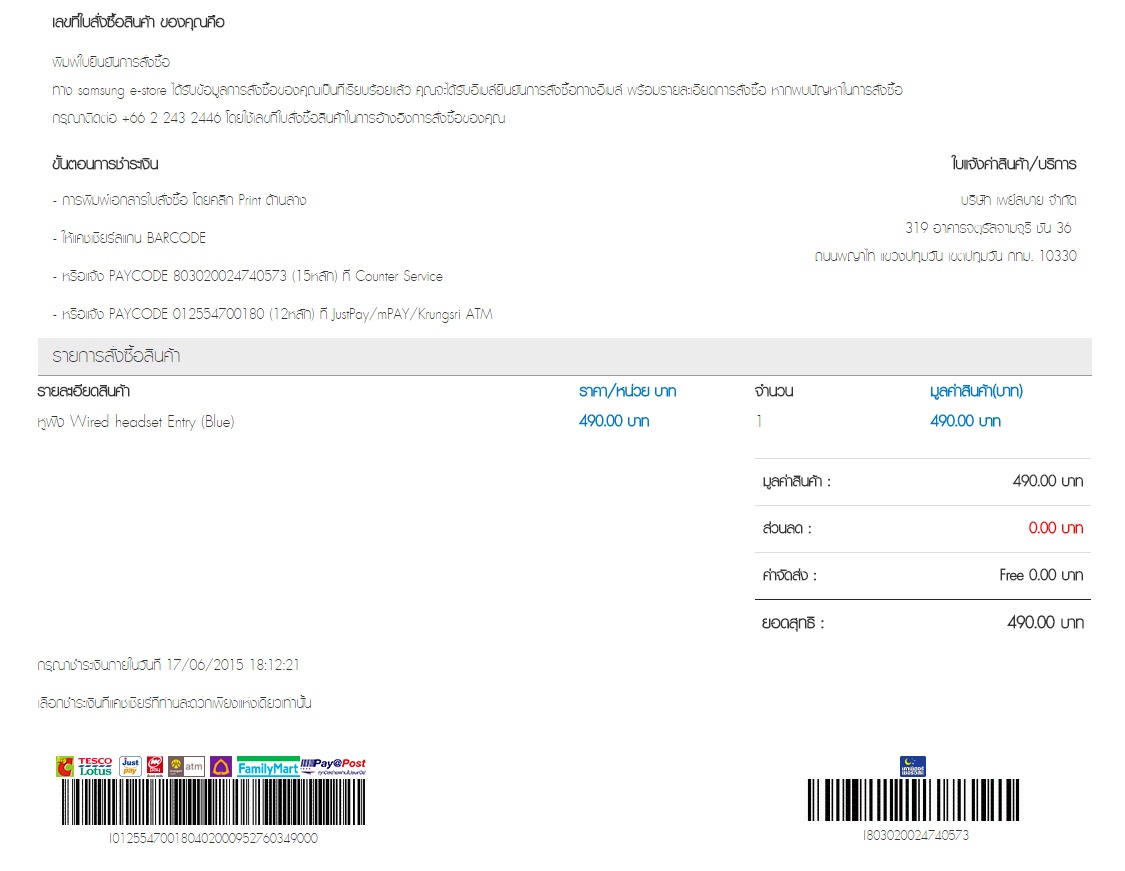Click the ขั้นตอนการชำระเงิน heading
Viewport: 1125px width, 871px height.
click(x=105, y=164)
